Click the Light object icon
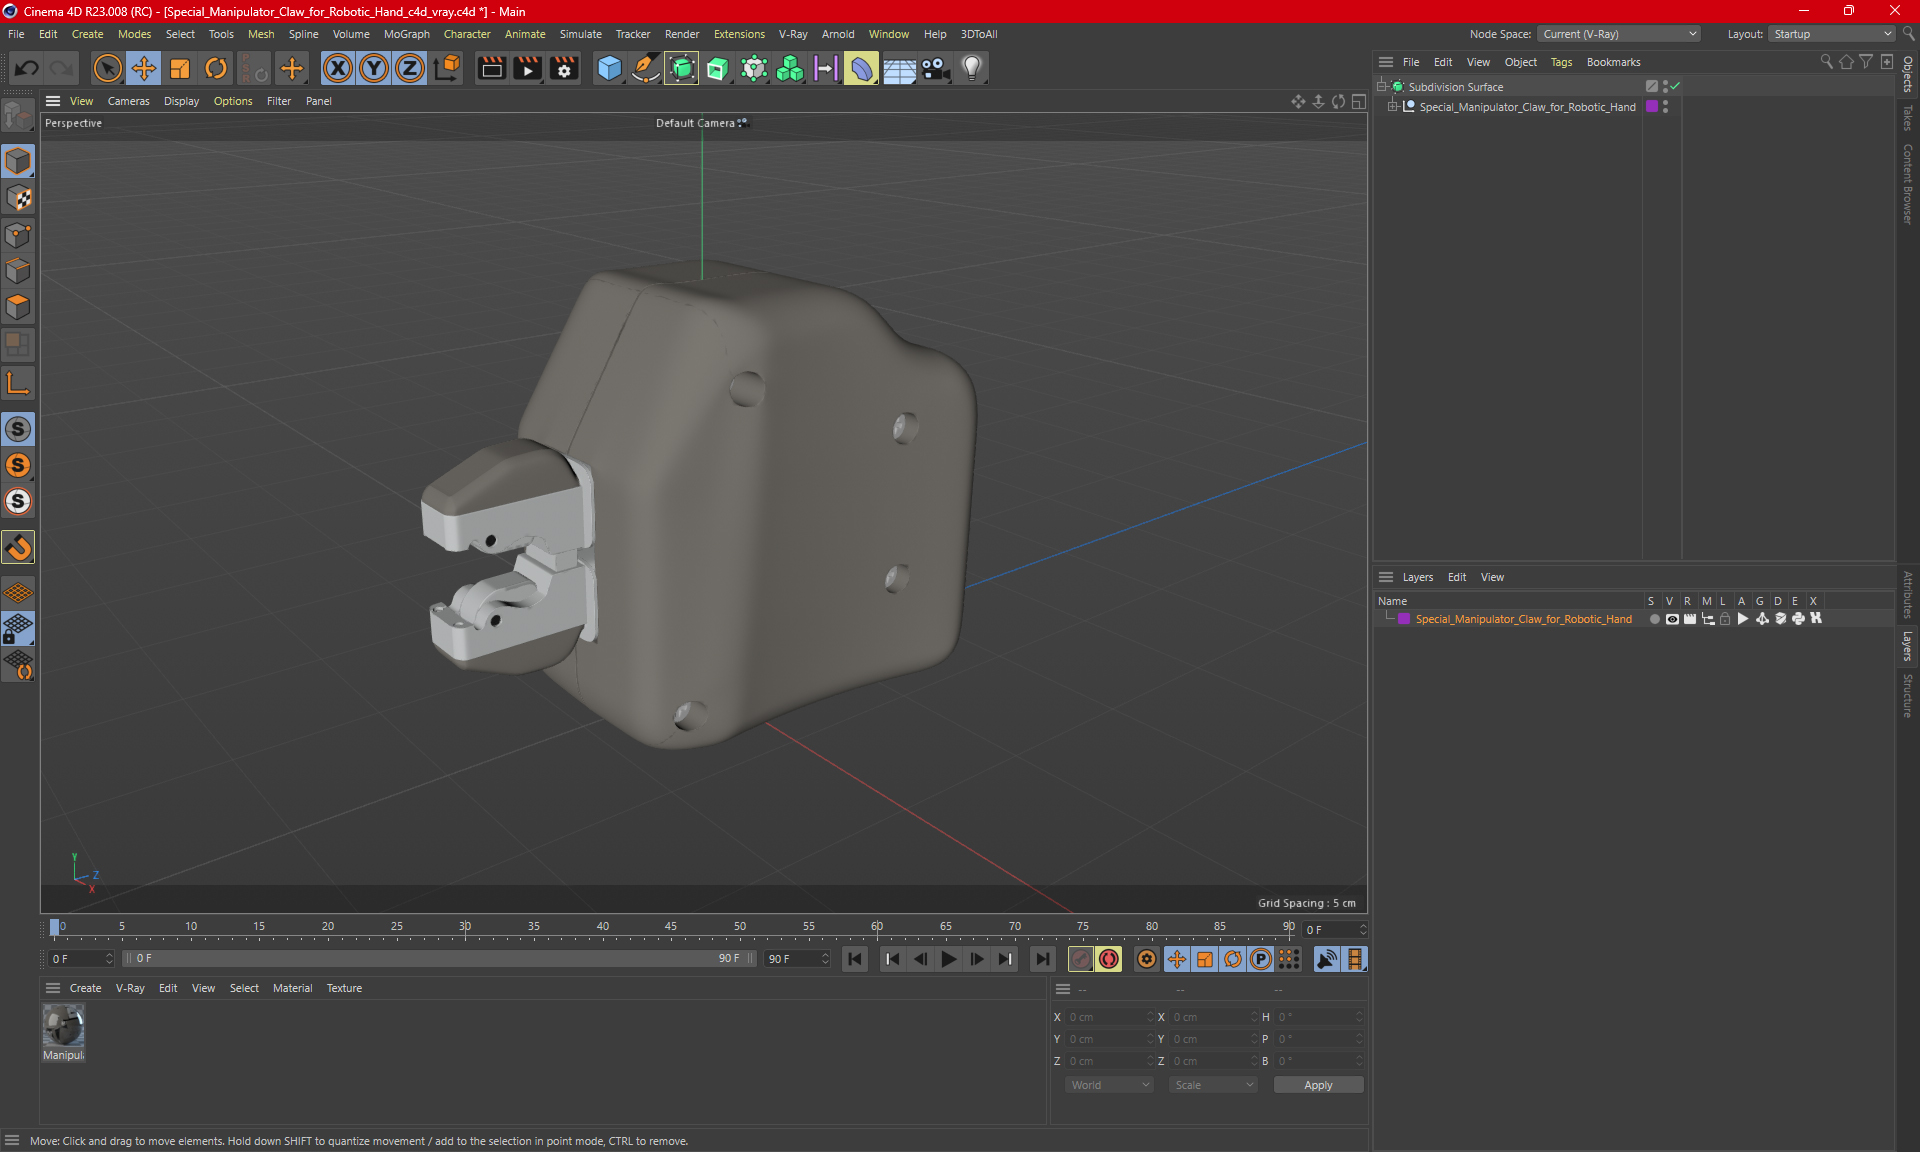 point(972,68)
